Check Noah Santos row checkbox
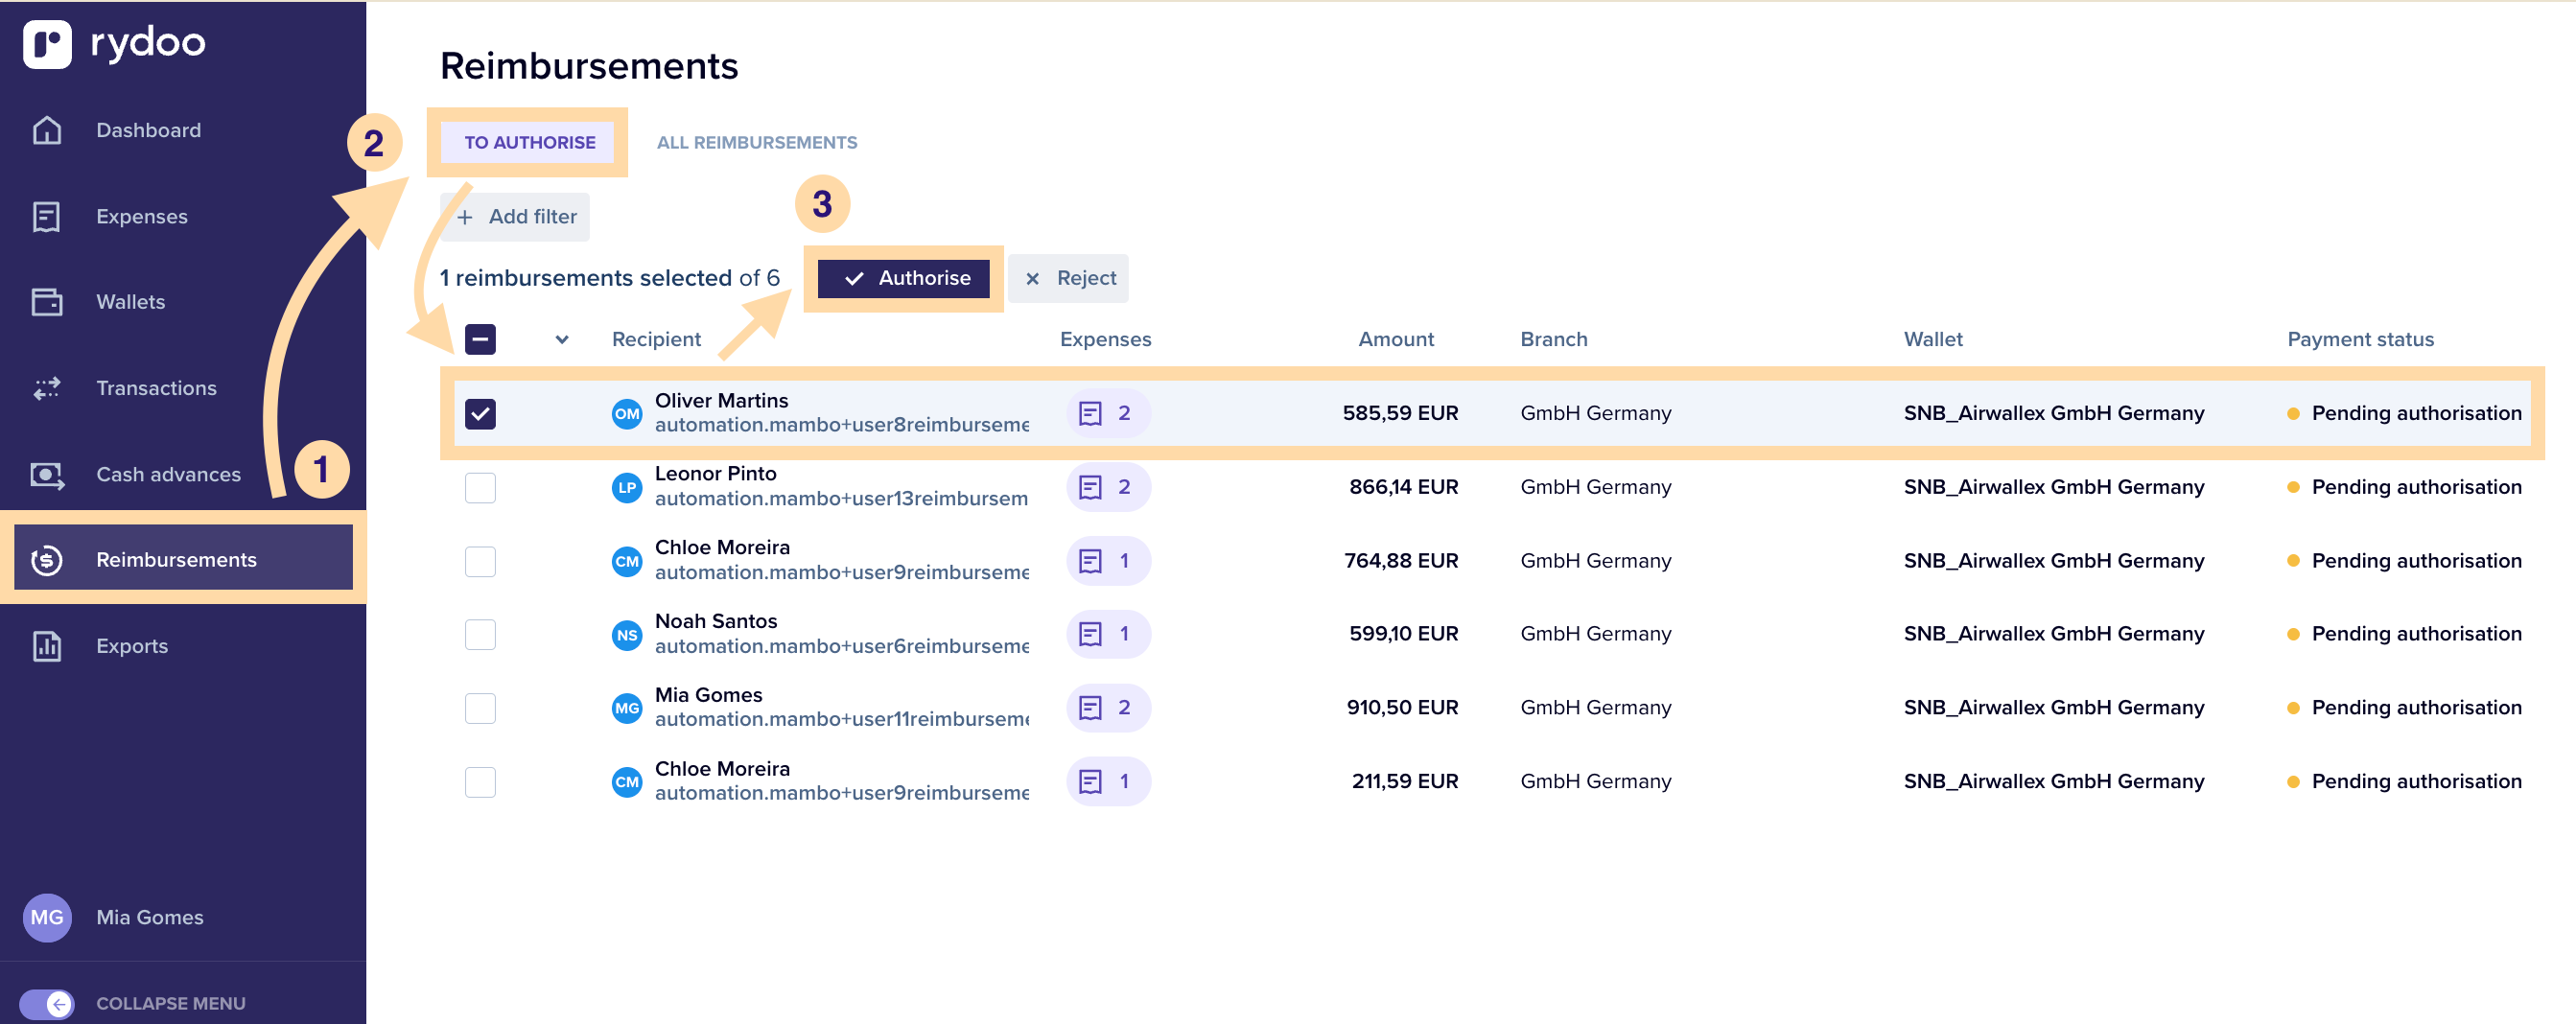2576x1024 pixels. pos(480,634)
